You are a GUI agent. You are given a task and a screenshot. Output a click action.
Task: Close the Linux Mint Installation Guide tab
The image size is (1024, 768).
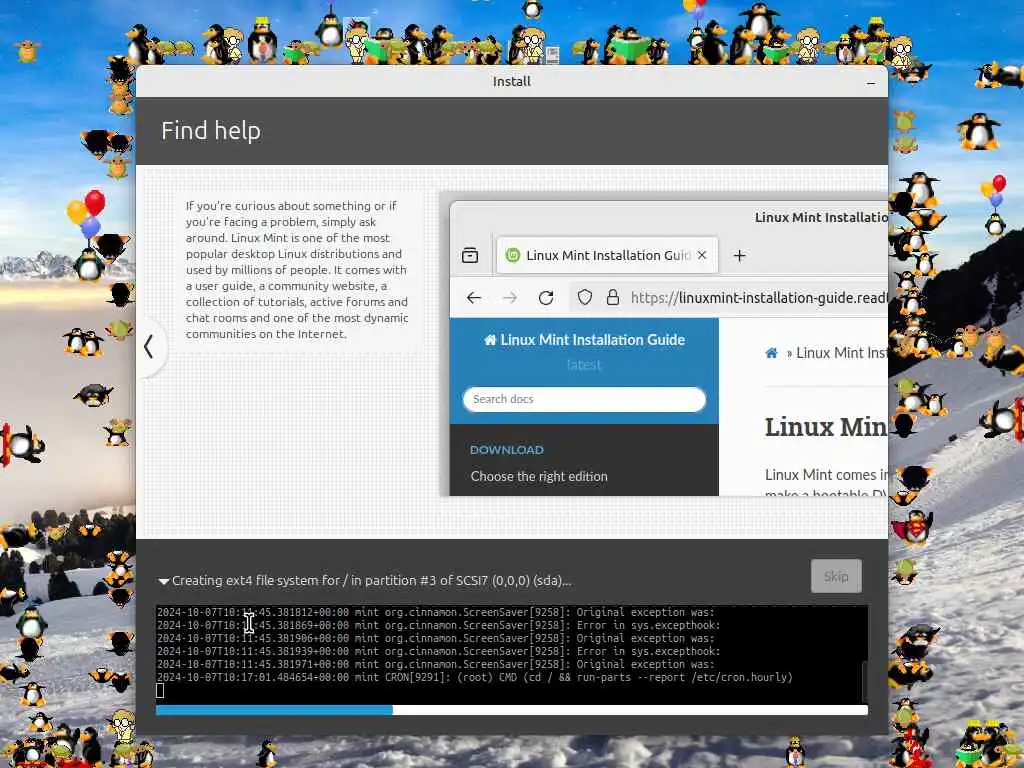tap(702, 255)
